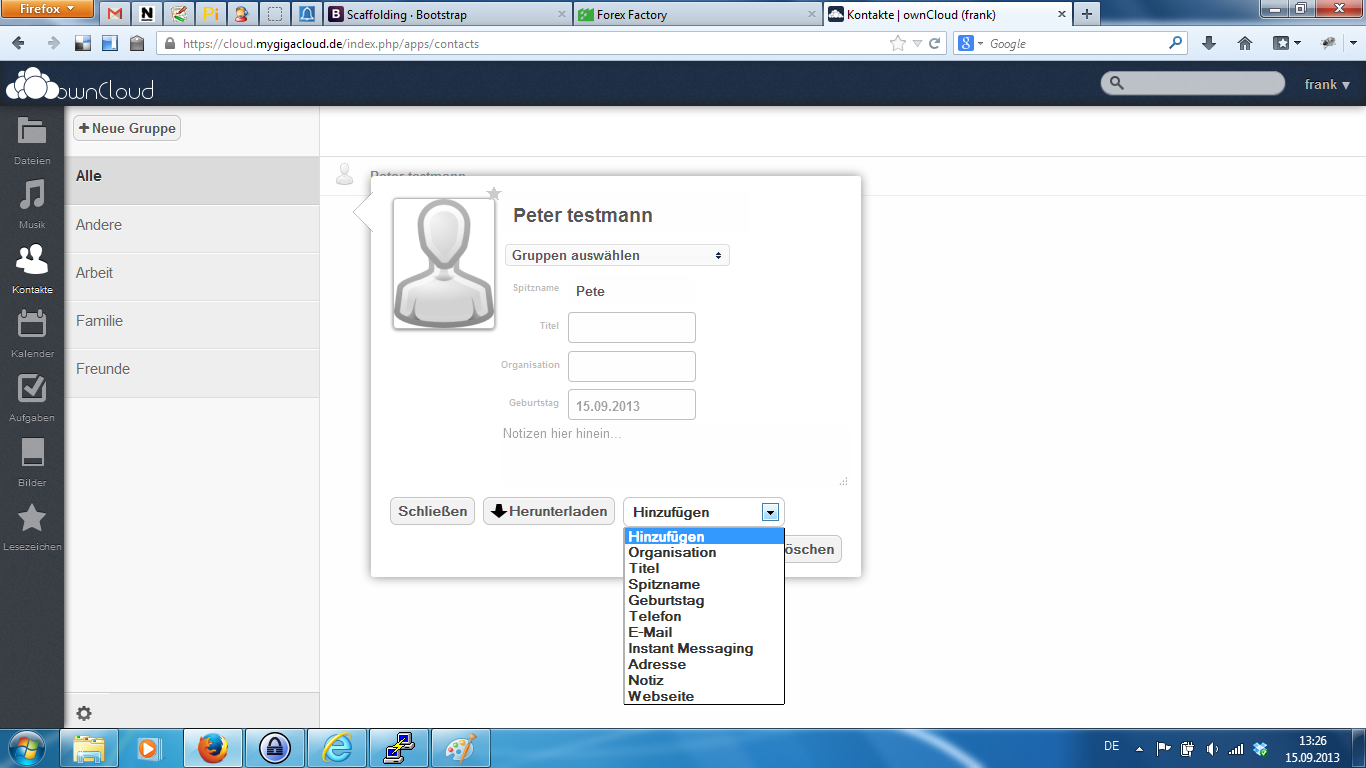Image resolution: width=1366 pixels, height=768 pixels.
Task: Choose Instant Messaging option
Action: [704, 648]
